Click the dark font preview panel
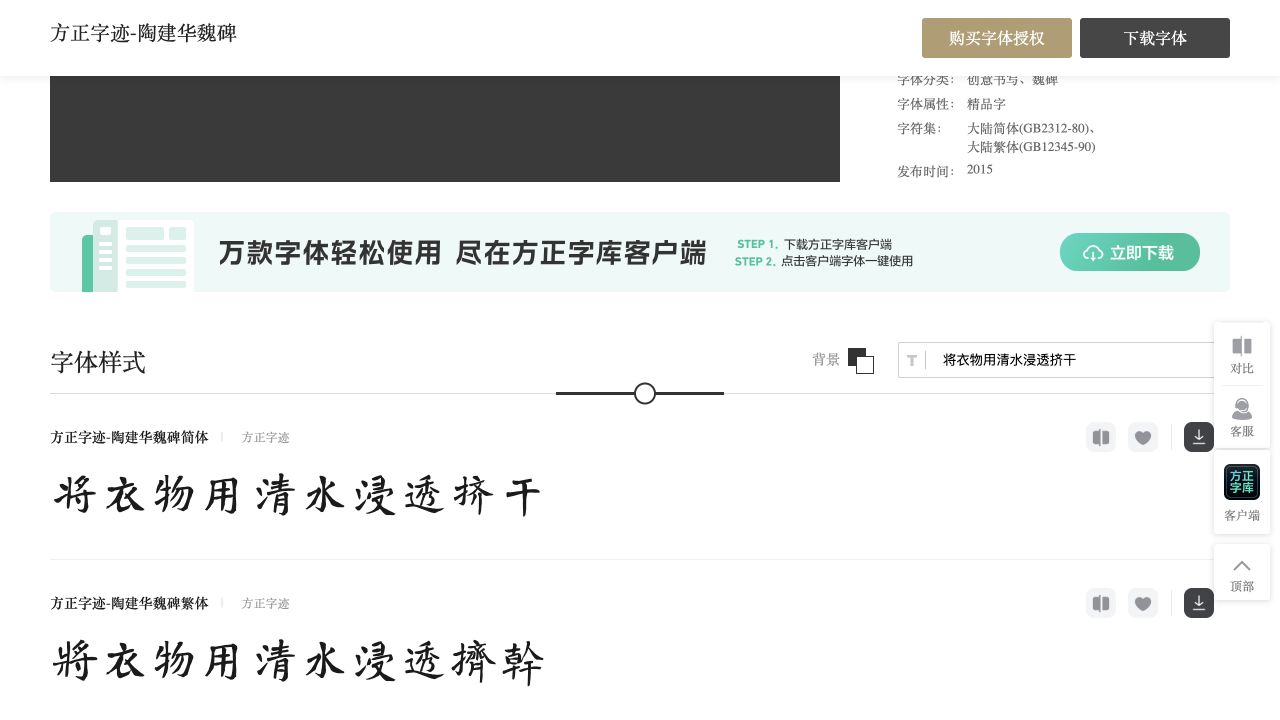1280x720 pixels. [x=445, y=129]
